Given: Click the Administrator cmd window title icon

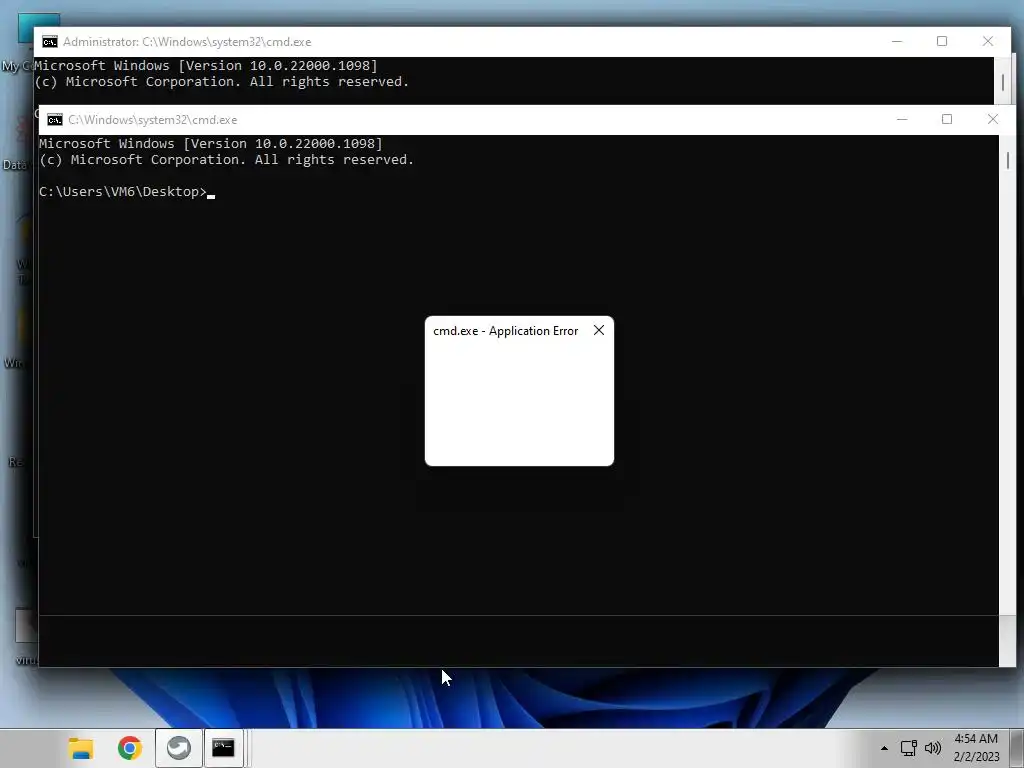Looking at the screenshot, I should point(50,42).
